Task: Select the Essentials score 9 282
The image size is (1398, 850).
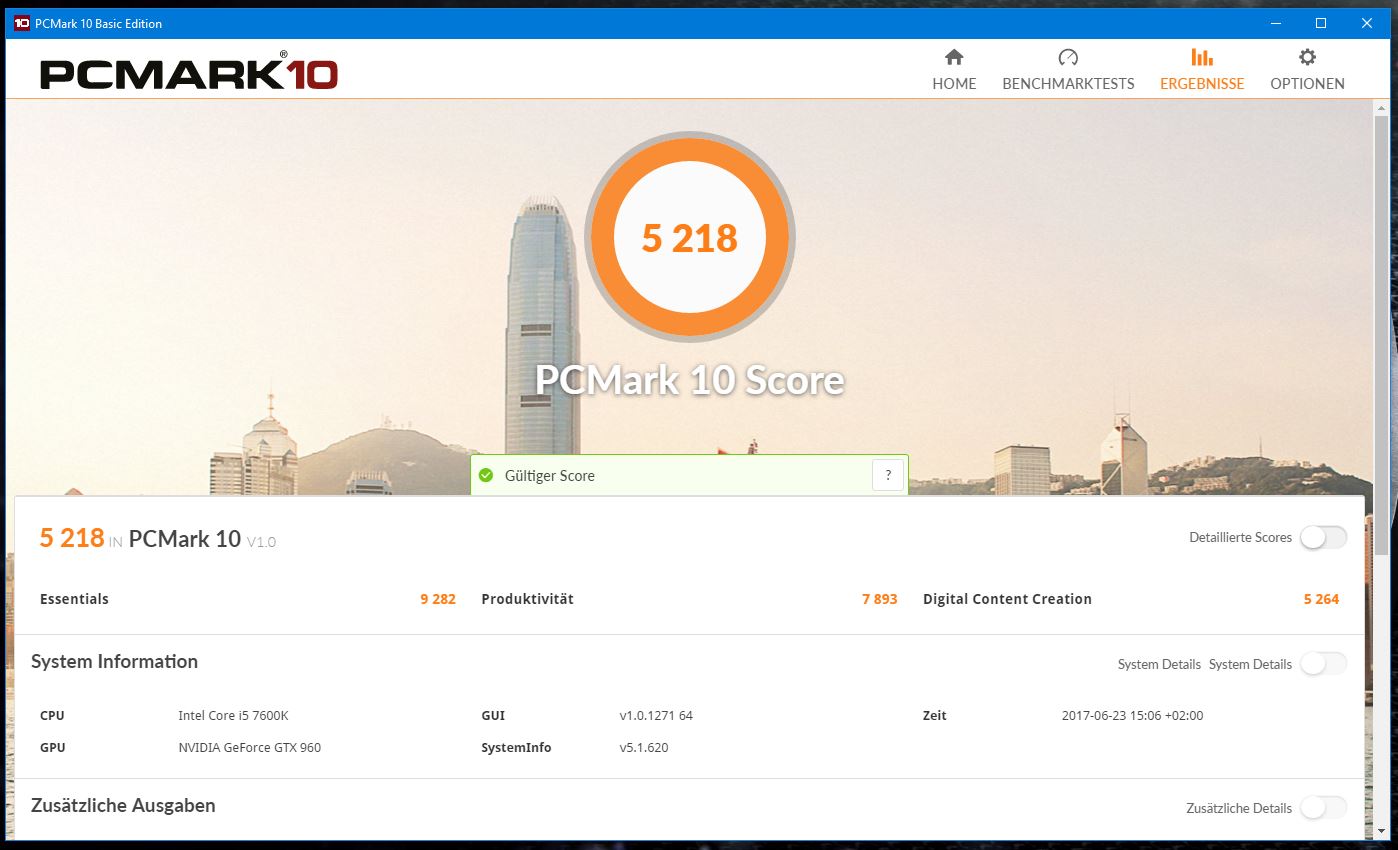Action: [438, 599]
